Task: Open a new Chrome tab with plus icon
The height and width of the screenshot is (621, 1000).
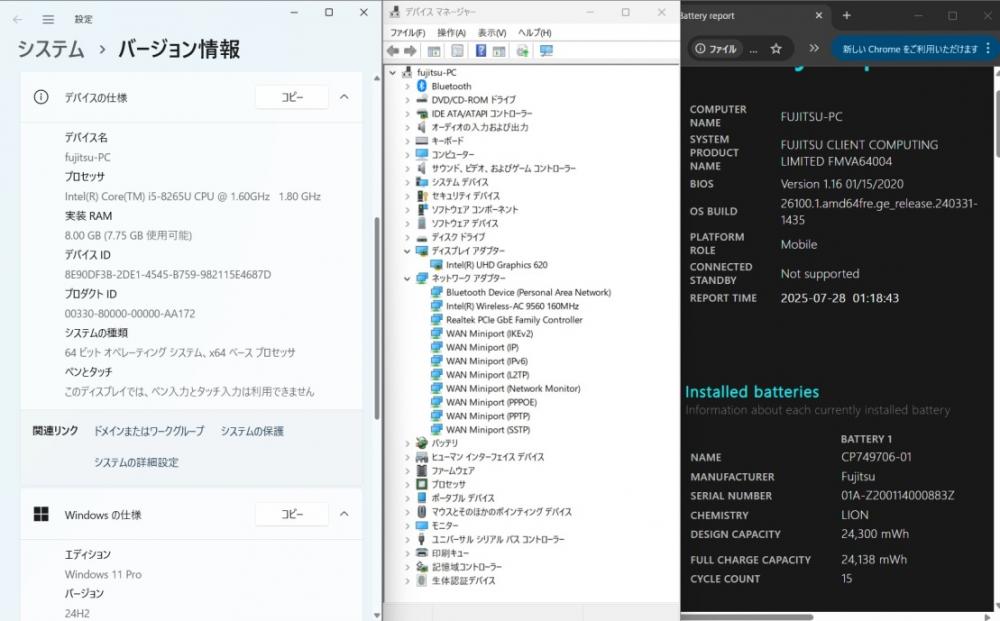Action: coord(846,15)
